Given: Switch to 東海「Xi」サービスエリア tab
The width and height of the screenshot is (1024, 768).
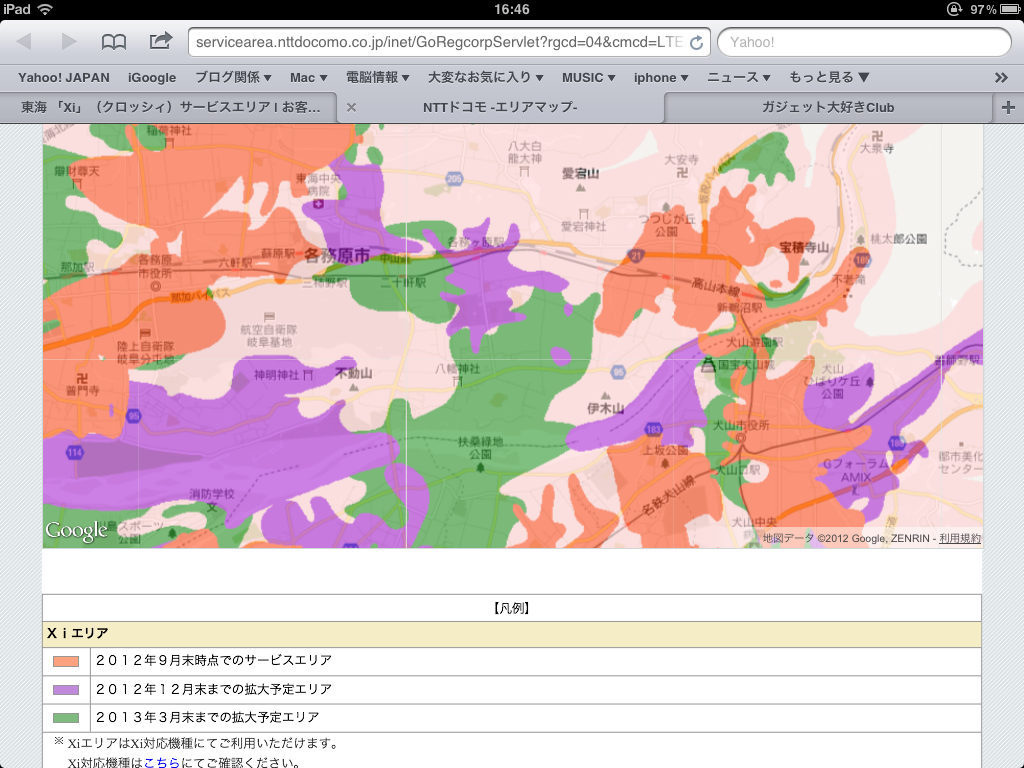Looking at the screenshot, I should (x=169, y=107).
